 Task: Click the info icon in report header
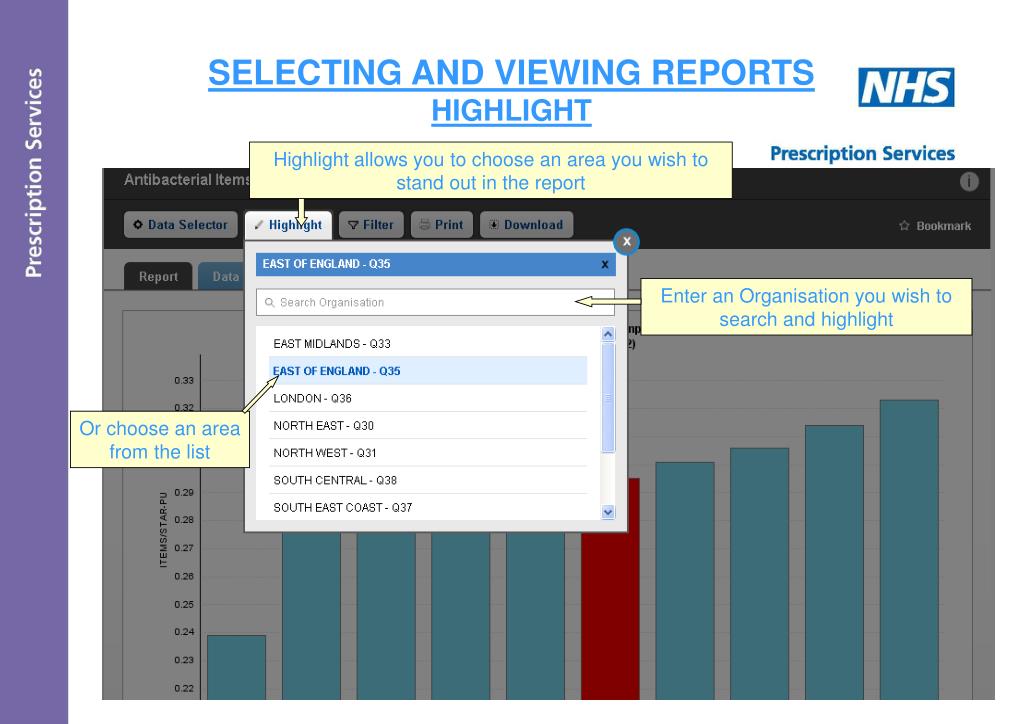(x=969, y=181)
